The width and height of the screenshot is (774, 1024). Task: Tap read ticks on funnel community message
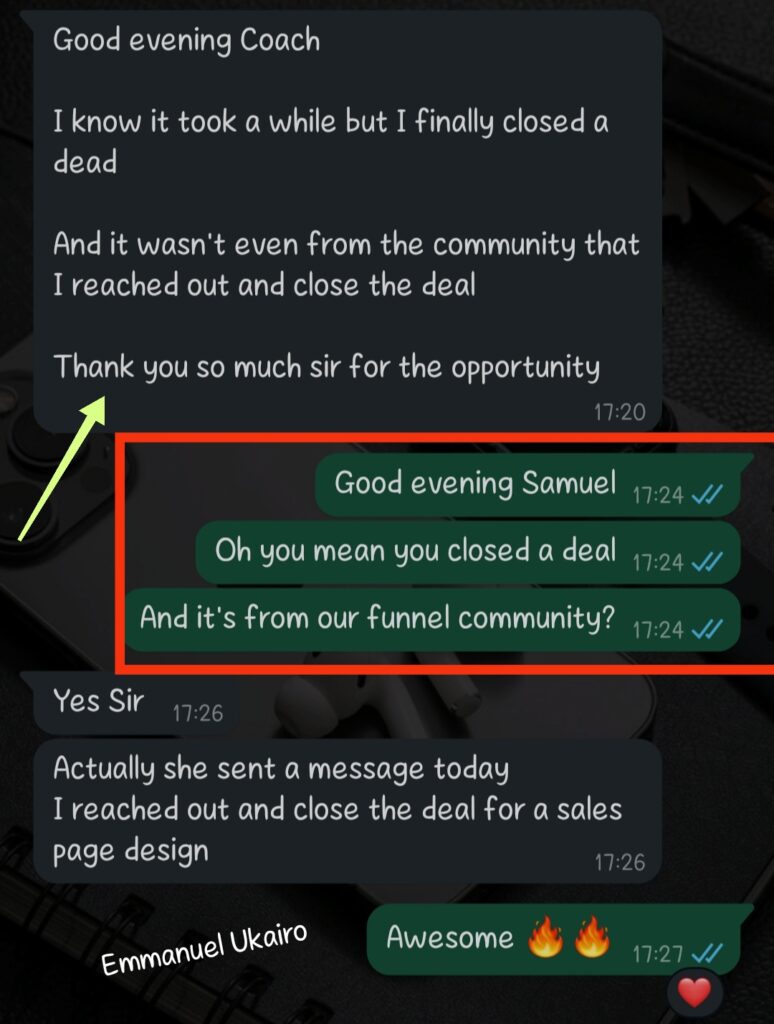tap(707, 629)
